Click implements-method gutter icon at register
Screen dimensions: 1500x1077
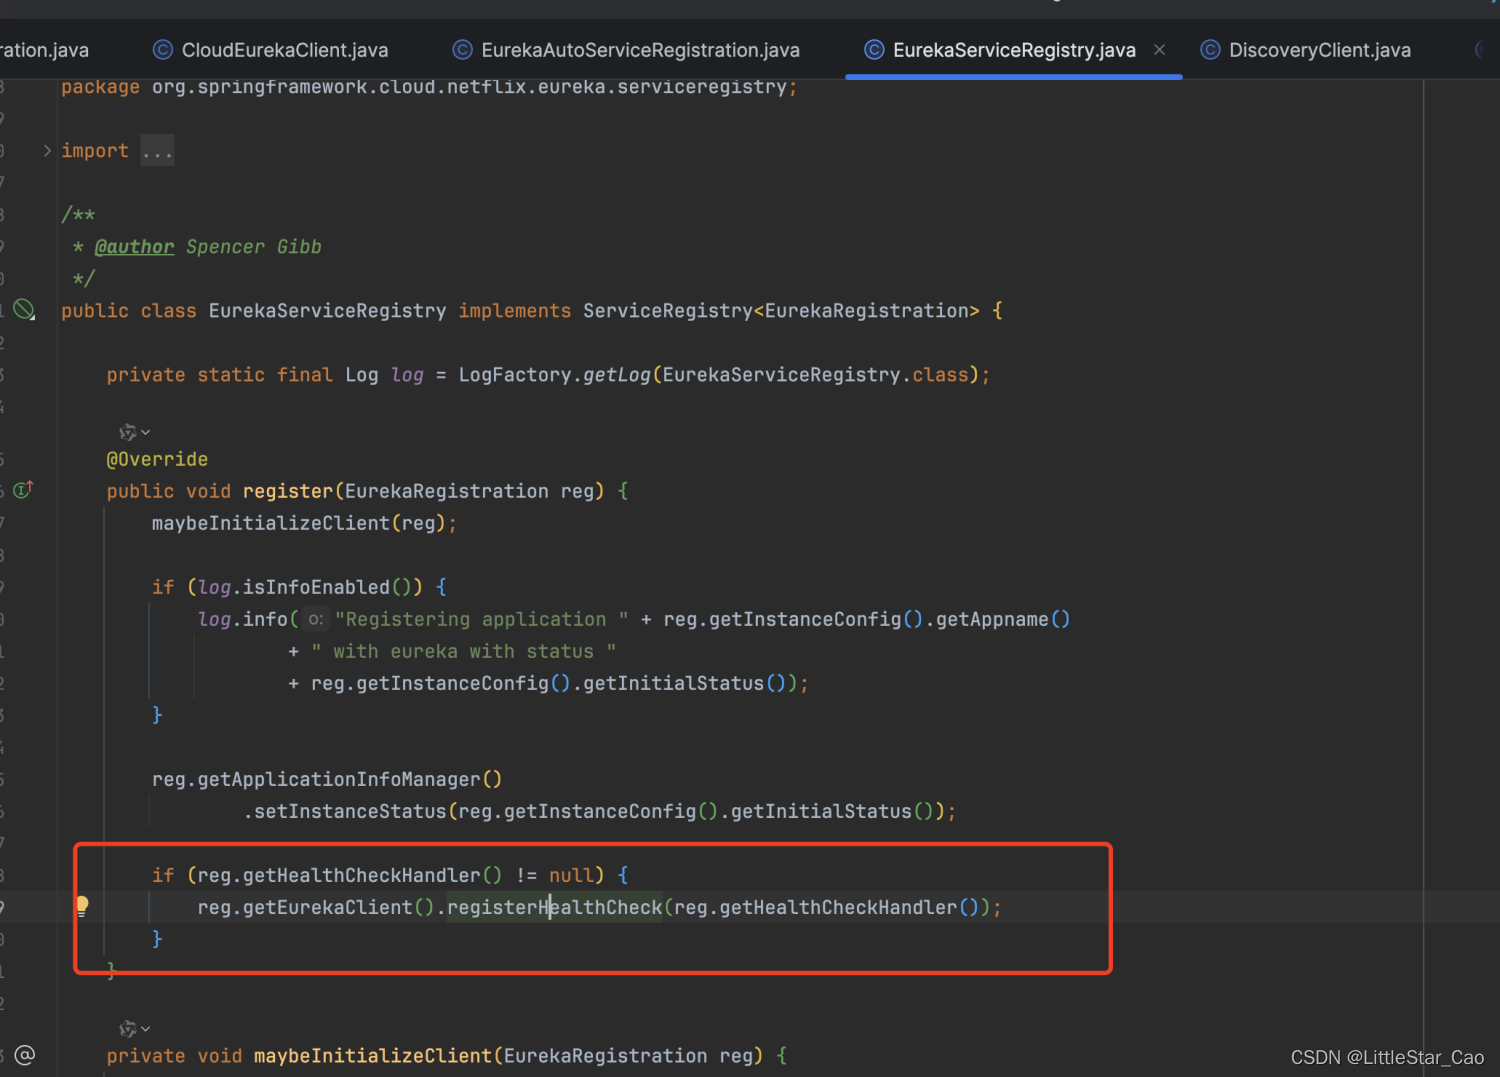24,490
